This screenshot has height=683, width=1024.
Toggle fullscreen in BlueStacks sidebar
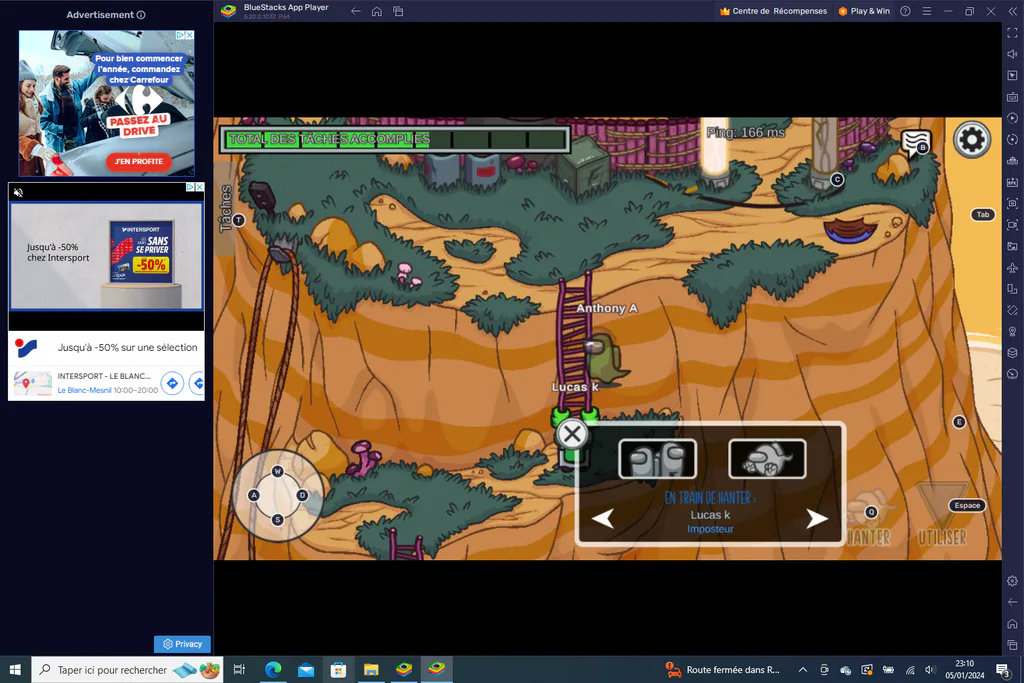pos(1012,33)
